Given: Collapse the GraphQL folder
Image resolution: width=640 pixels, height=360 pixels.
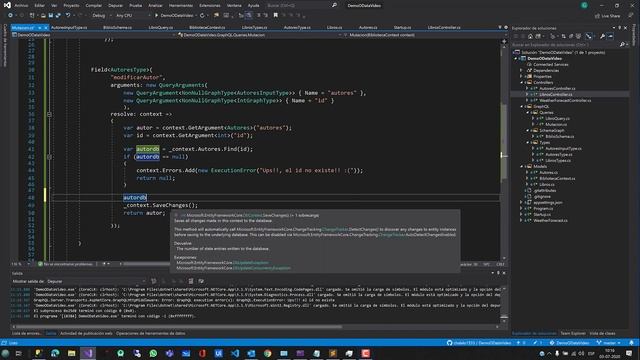Looking at the screenshot, I should click(x=521, y=107).
